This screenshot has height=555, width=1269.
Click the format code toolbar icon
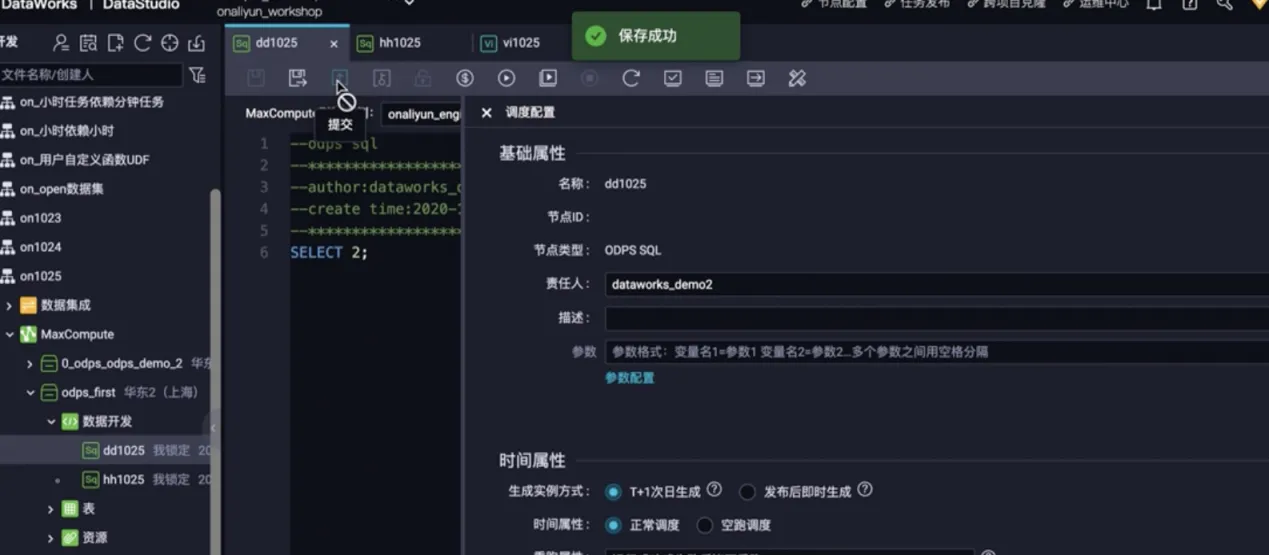click(x=714, y=78)
